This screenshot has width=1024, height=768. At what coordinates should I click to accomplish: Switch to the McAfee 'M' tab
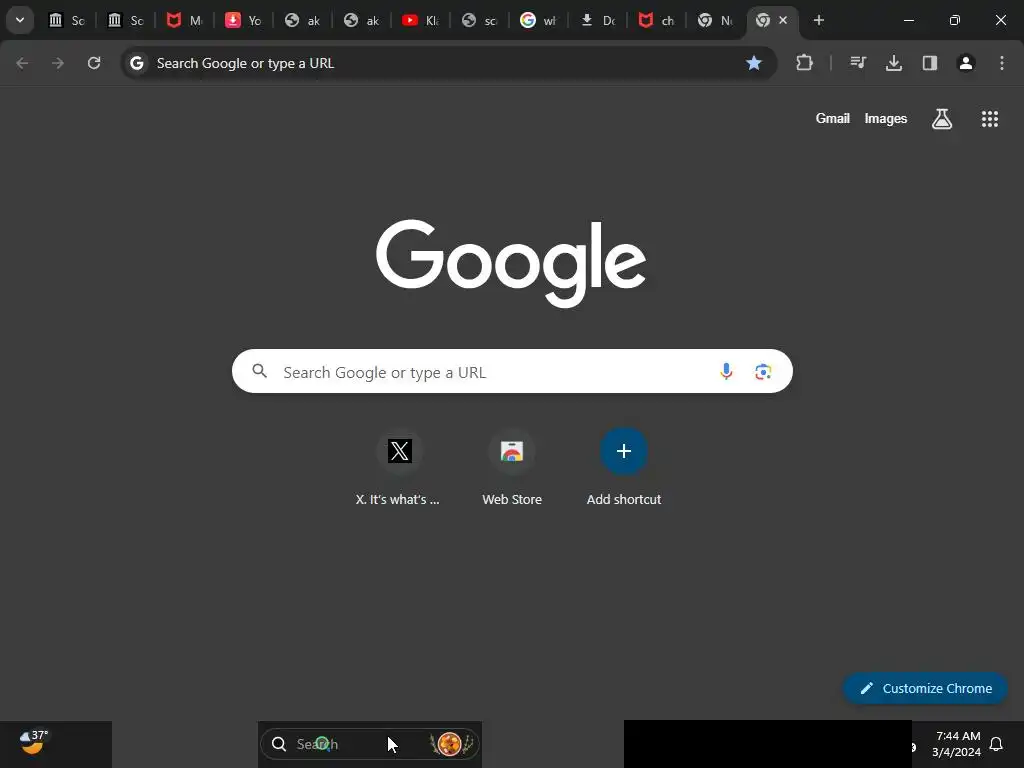tap(184, 20)
